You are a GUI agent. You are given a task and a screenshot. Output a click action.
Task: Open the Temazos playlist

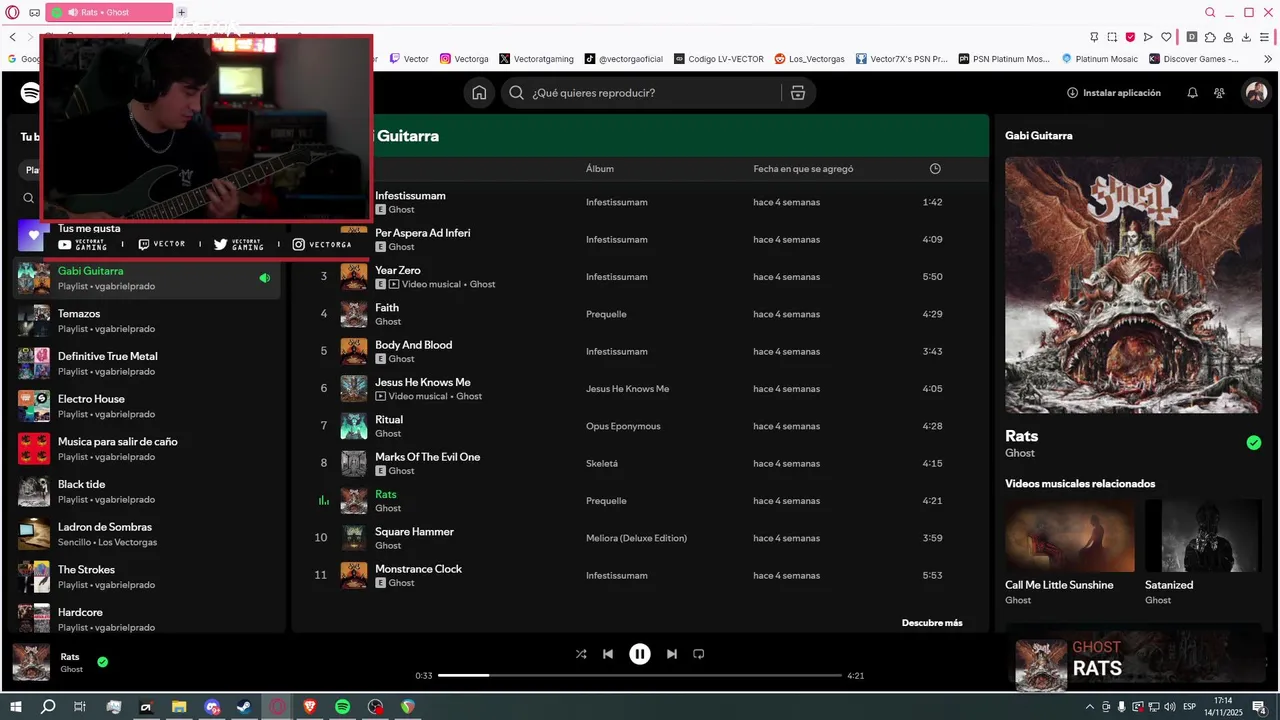[146, 321]
